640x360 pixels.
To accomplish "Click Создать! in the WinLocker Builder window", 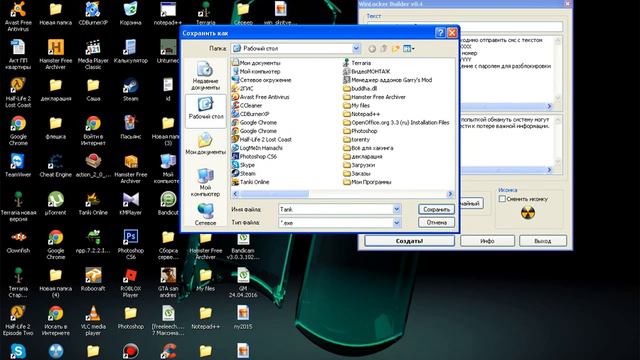I will (x=409, y=241).
